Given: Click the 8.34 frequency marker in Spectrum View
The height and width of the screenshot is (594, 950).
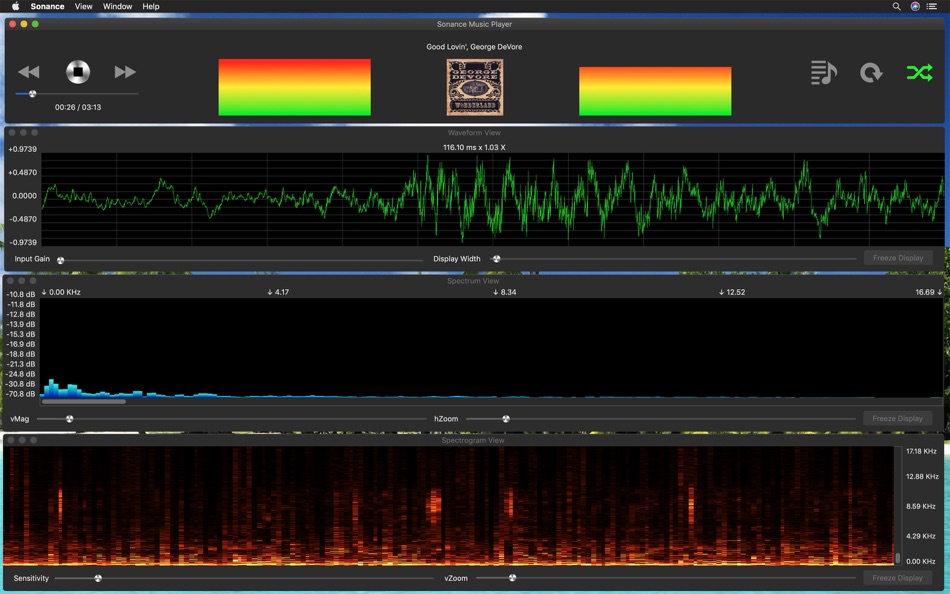Looking at the screenshot, I should (x=505, y=292).
